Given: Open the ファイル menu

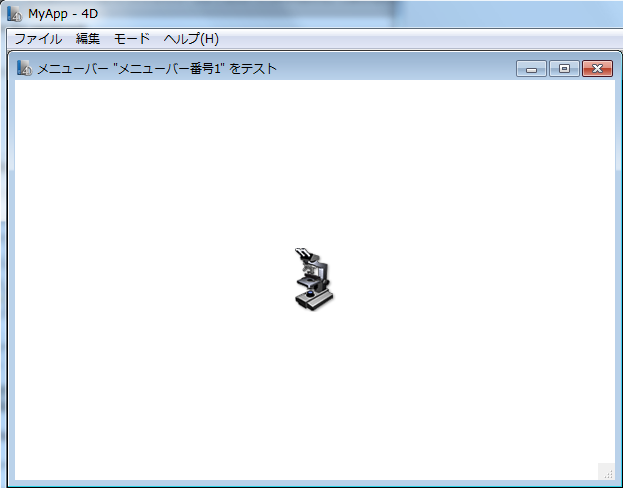Looking at the screenshot, I should pos(38,39).
